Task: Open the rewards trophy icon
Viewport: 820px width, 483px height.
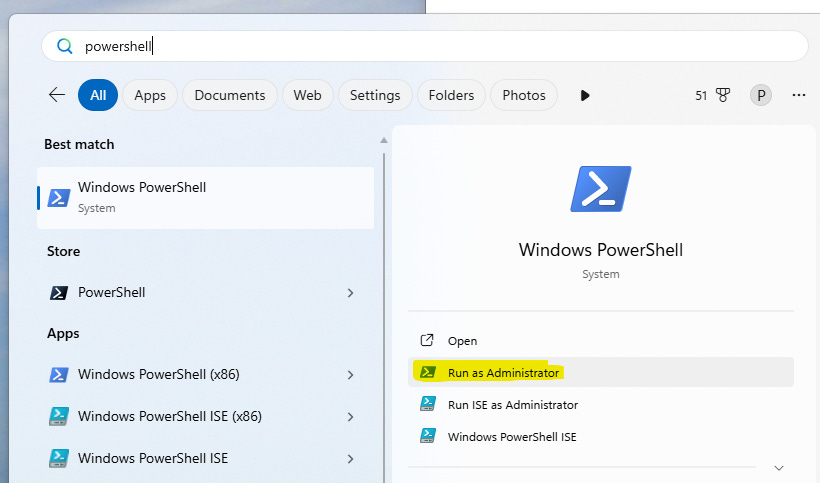Action: point(723,95)
